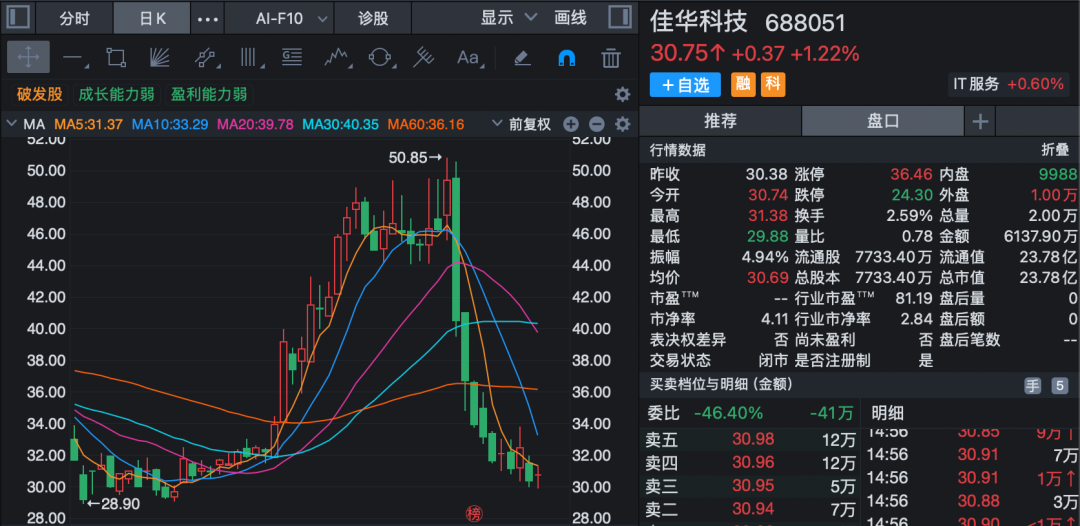Open the IT服务 sector link
This screenshot has height=526, width=1080.
tap(1009, 85)
